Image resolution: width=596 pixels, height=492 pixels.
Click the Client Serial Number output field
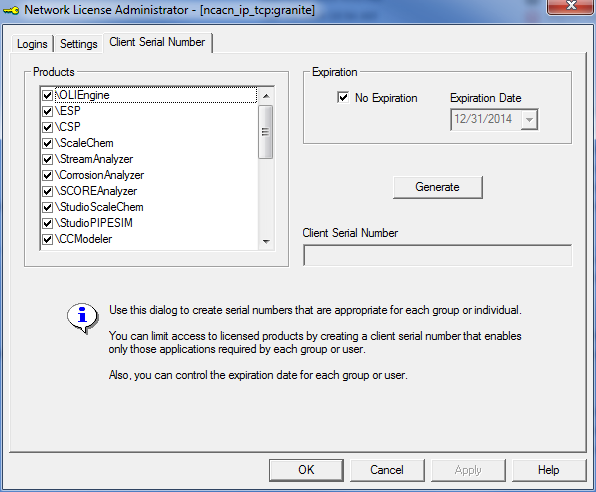437,255
